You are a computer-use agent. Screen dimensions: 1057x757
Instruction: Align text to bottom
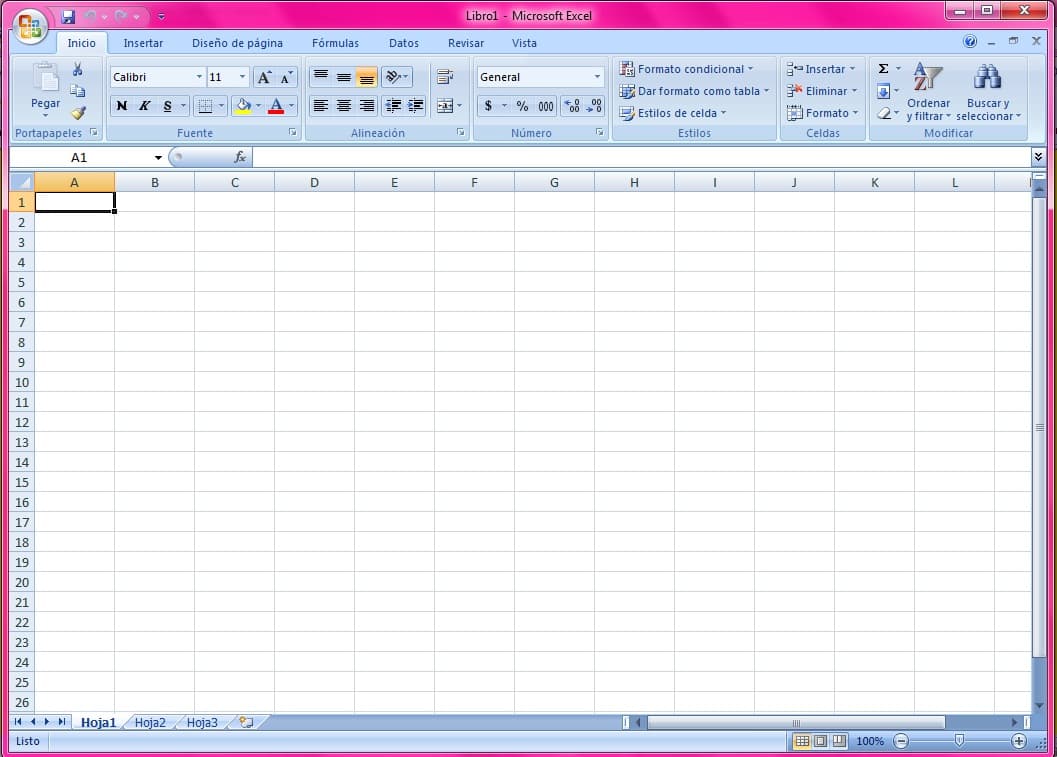(x=367, y=77)
